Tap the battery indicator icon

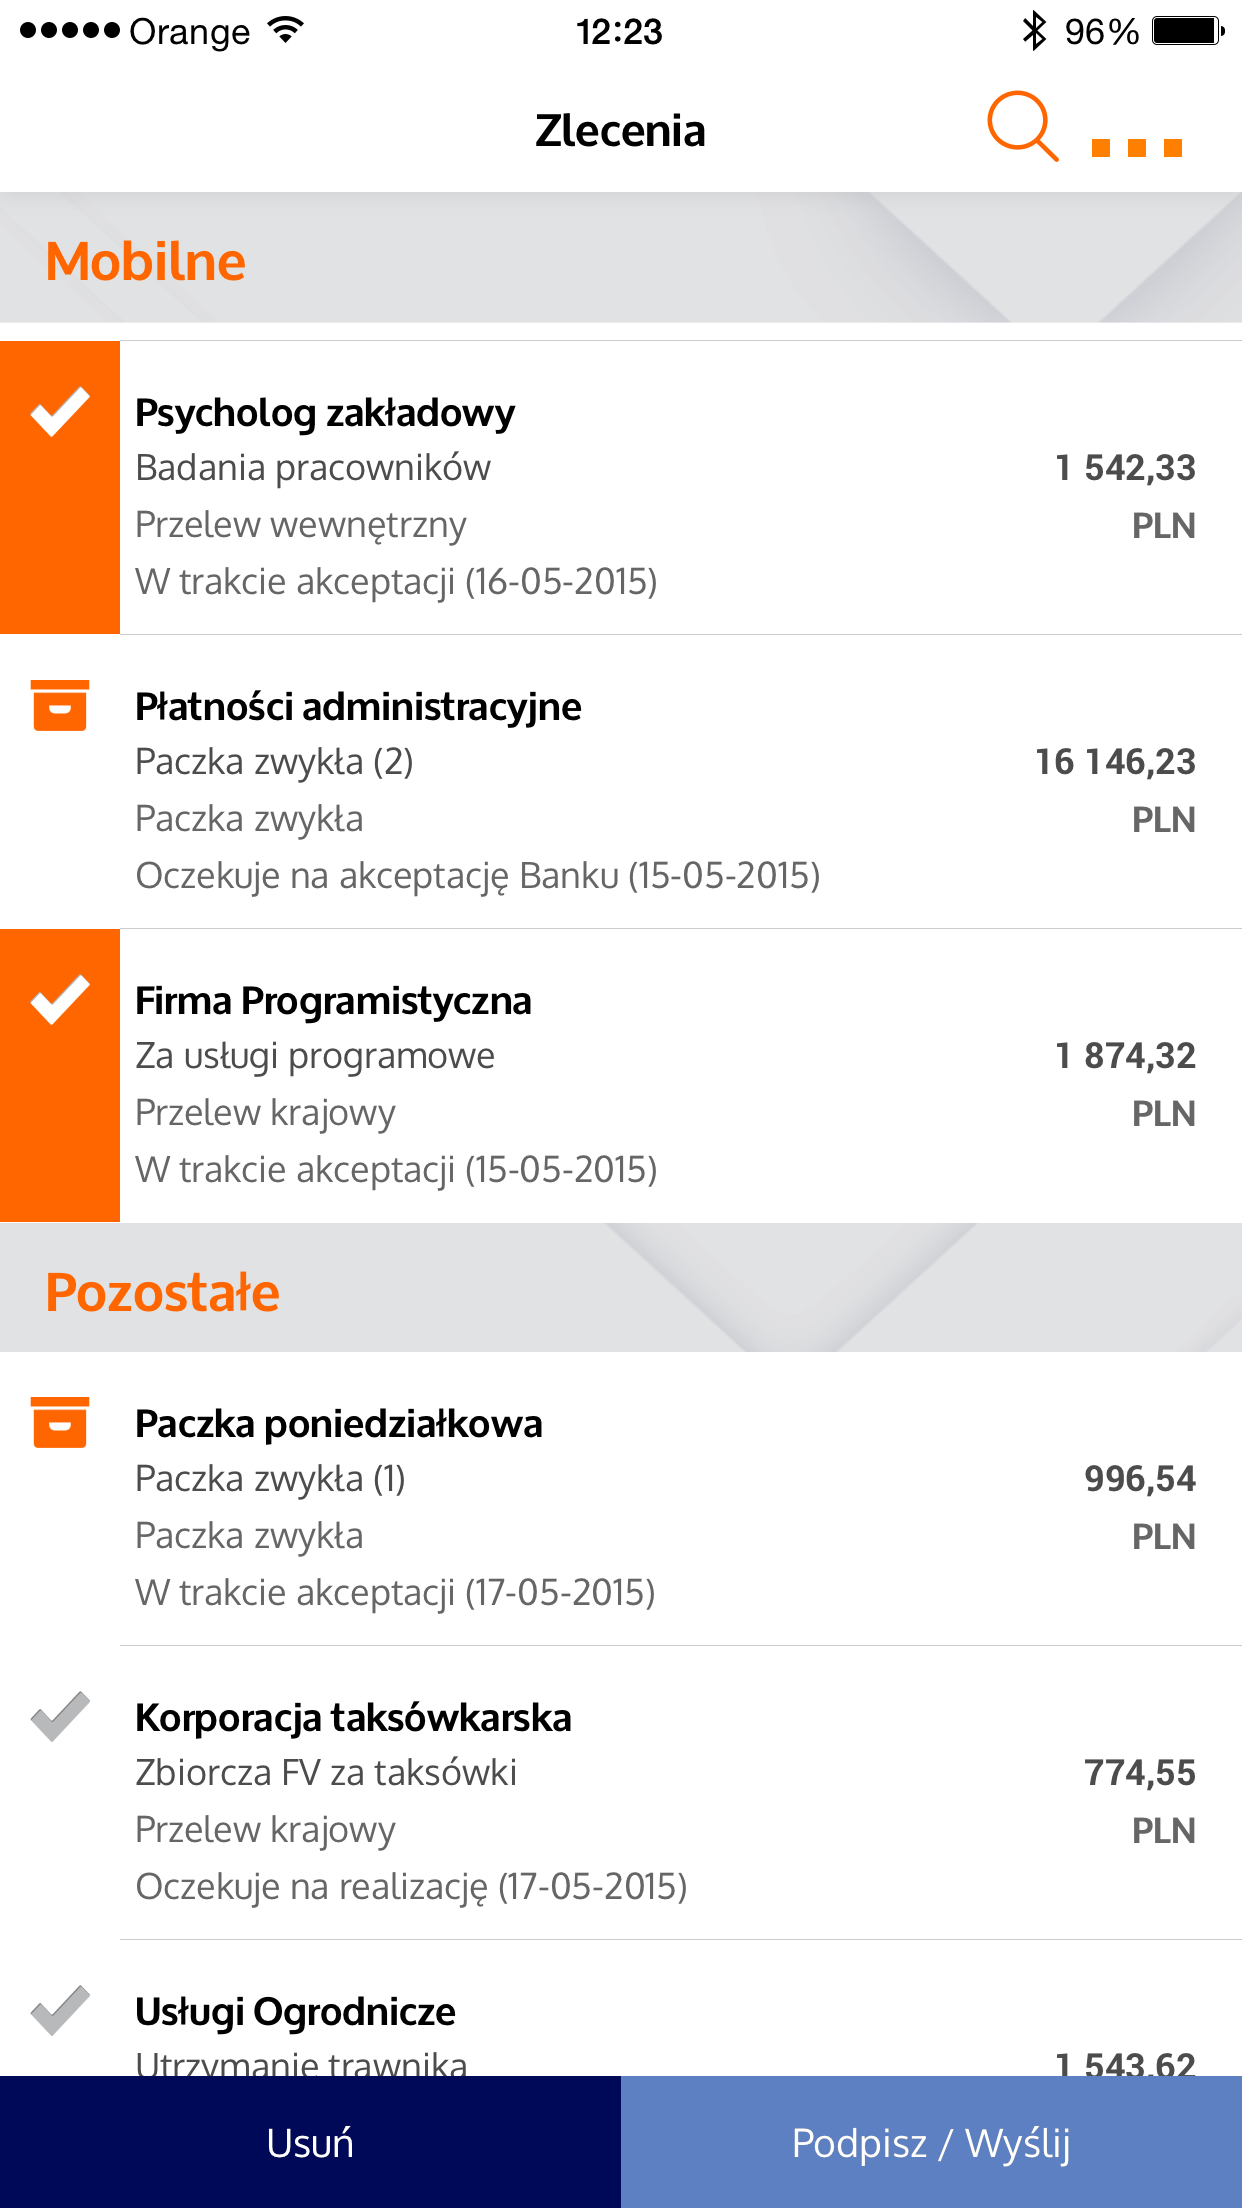pos(1188,31)
